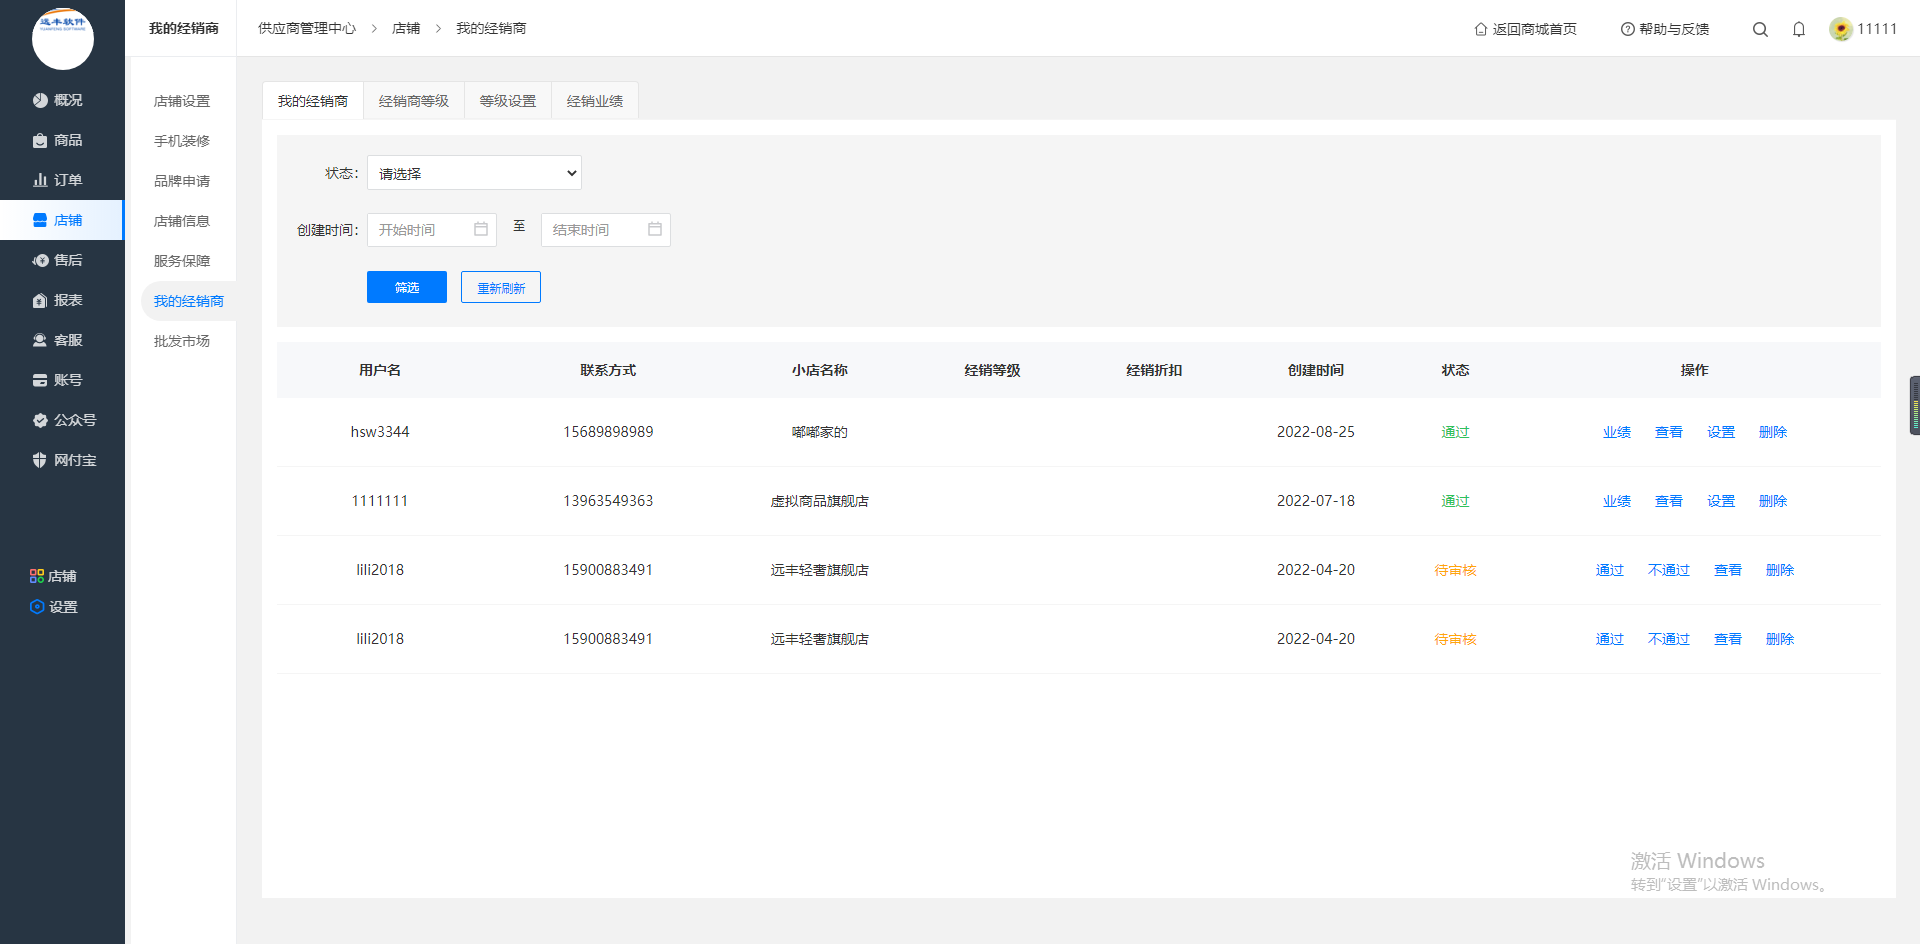Screen dimensions: 1920x944
Task: Click the 用户名 column header
Action: [x=380, y=370]
